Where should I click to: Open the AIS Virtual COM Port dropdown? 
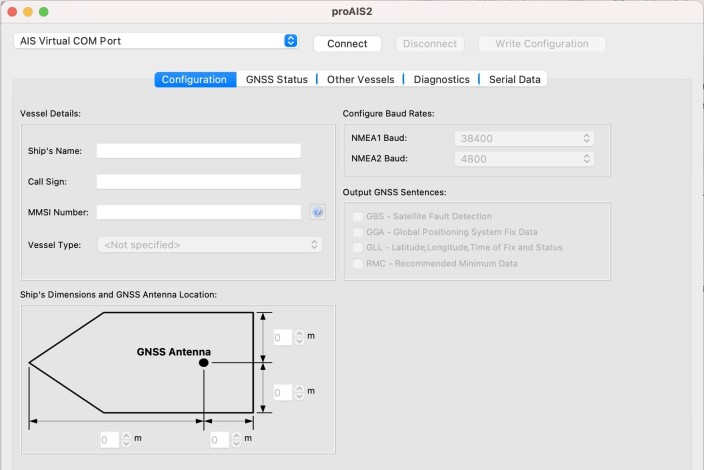pyautogui.click(x=156, y=41)
